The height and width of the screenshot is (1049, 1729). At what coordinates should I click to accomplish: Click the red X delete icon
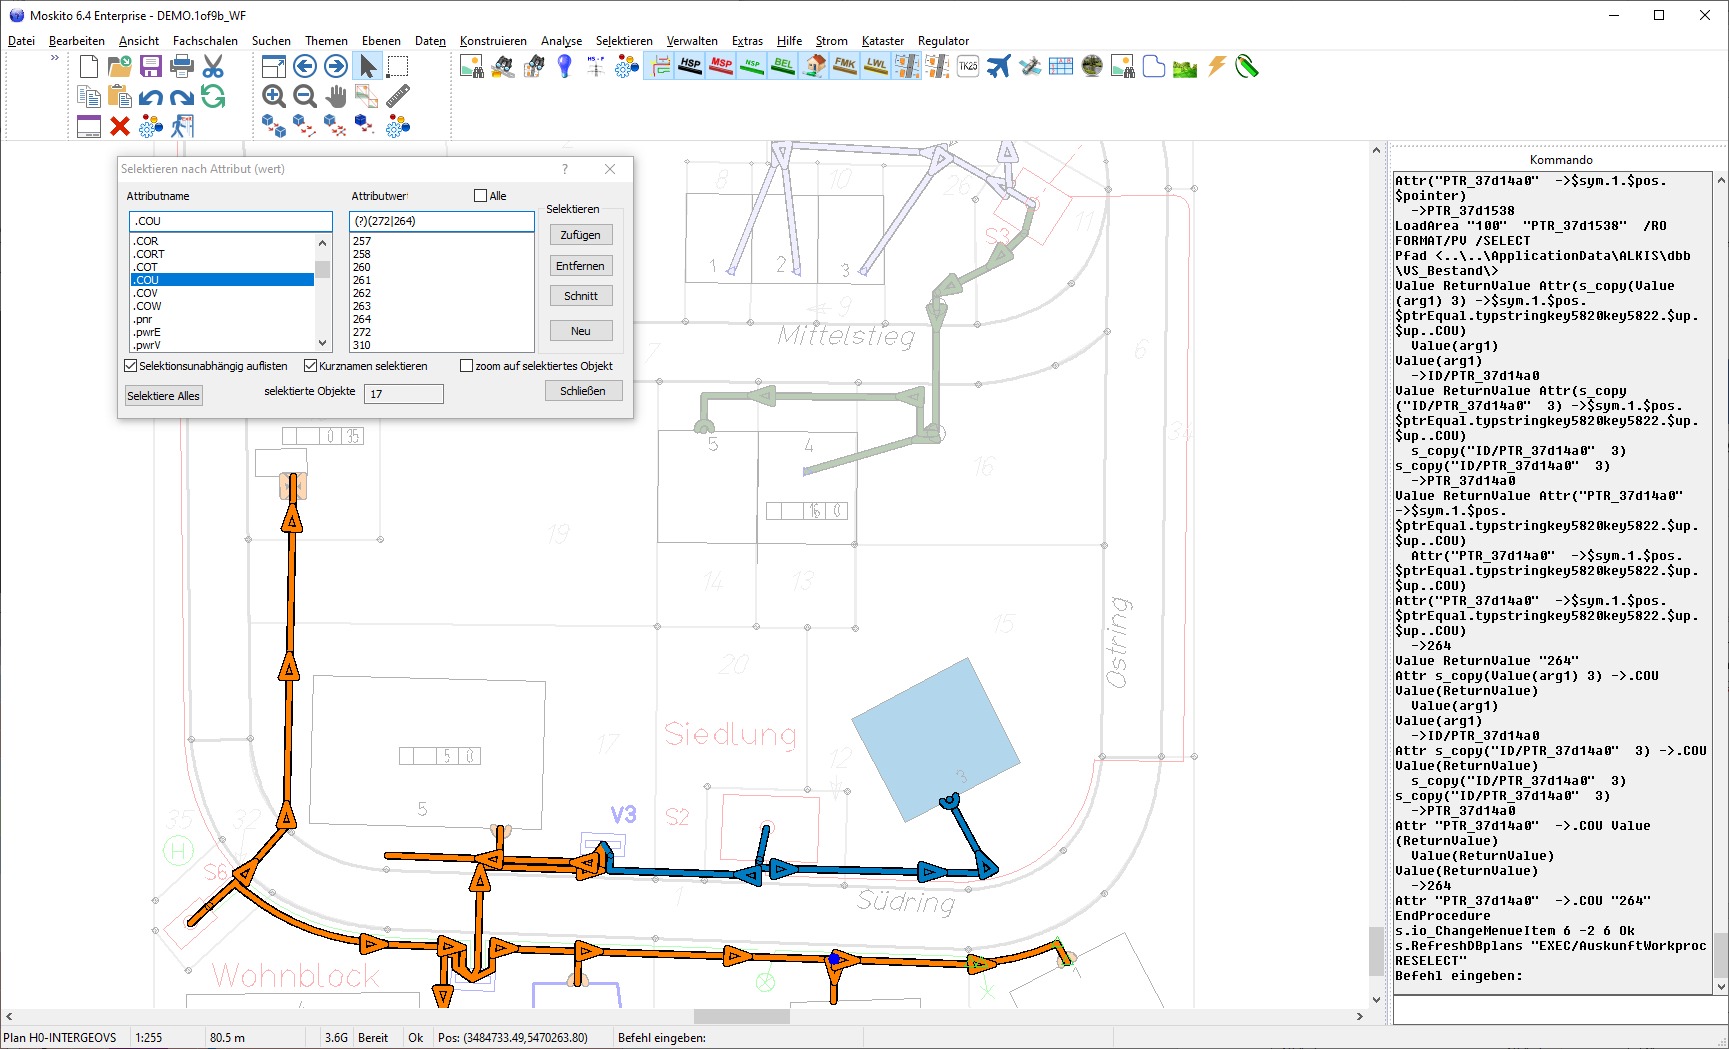(x=120, y=126)
